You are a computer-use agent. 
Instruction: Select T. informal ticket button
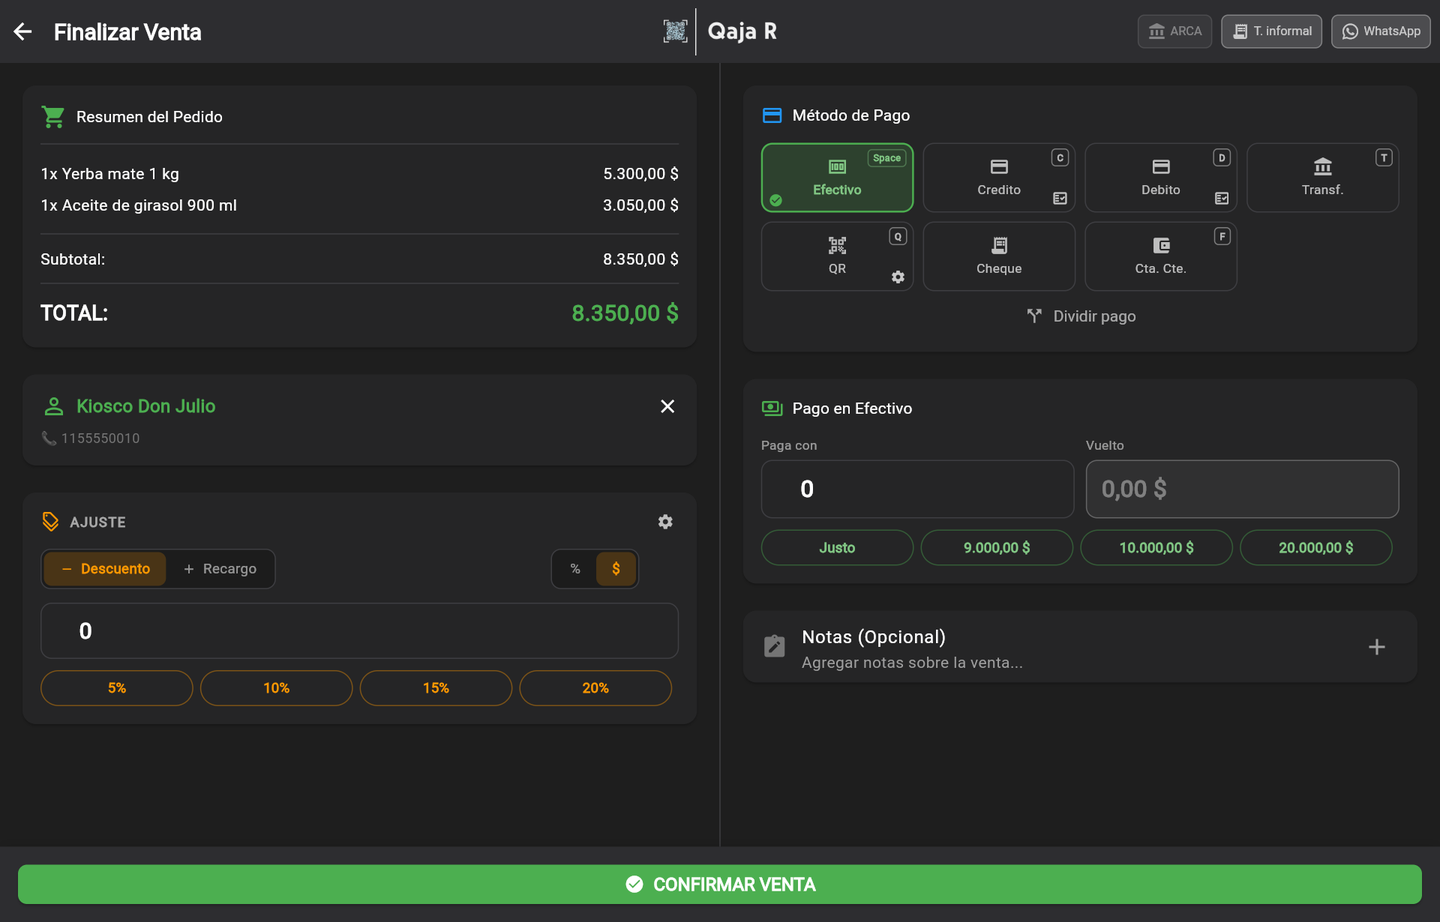[1272, 31]
